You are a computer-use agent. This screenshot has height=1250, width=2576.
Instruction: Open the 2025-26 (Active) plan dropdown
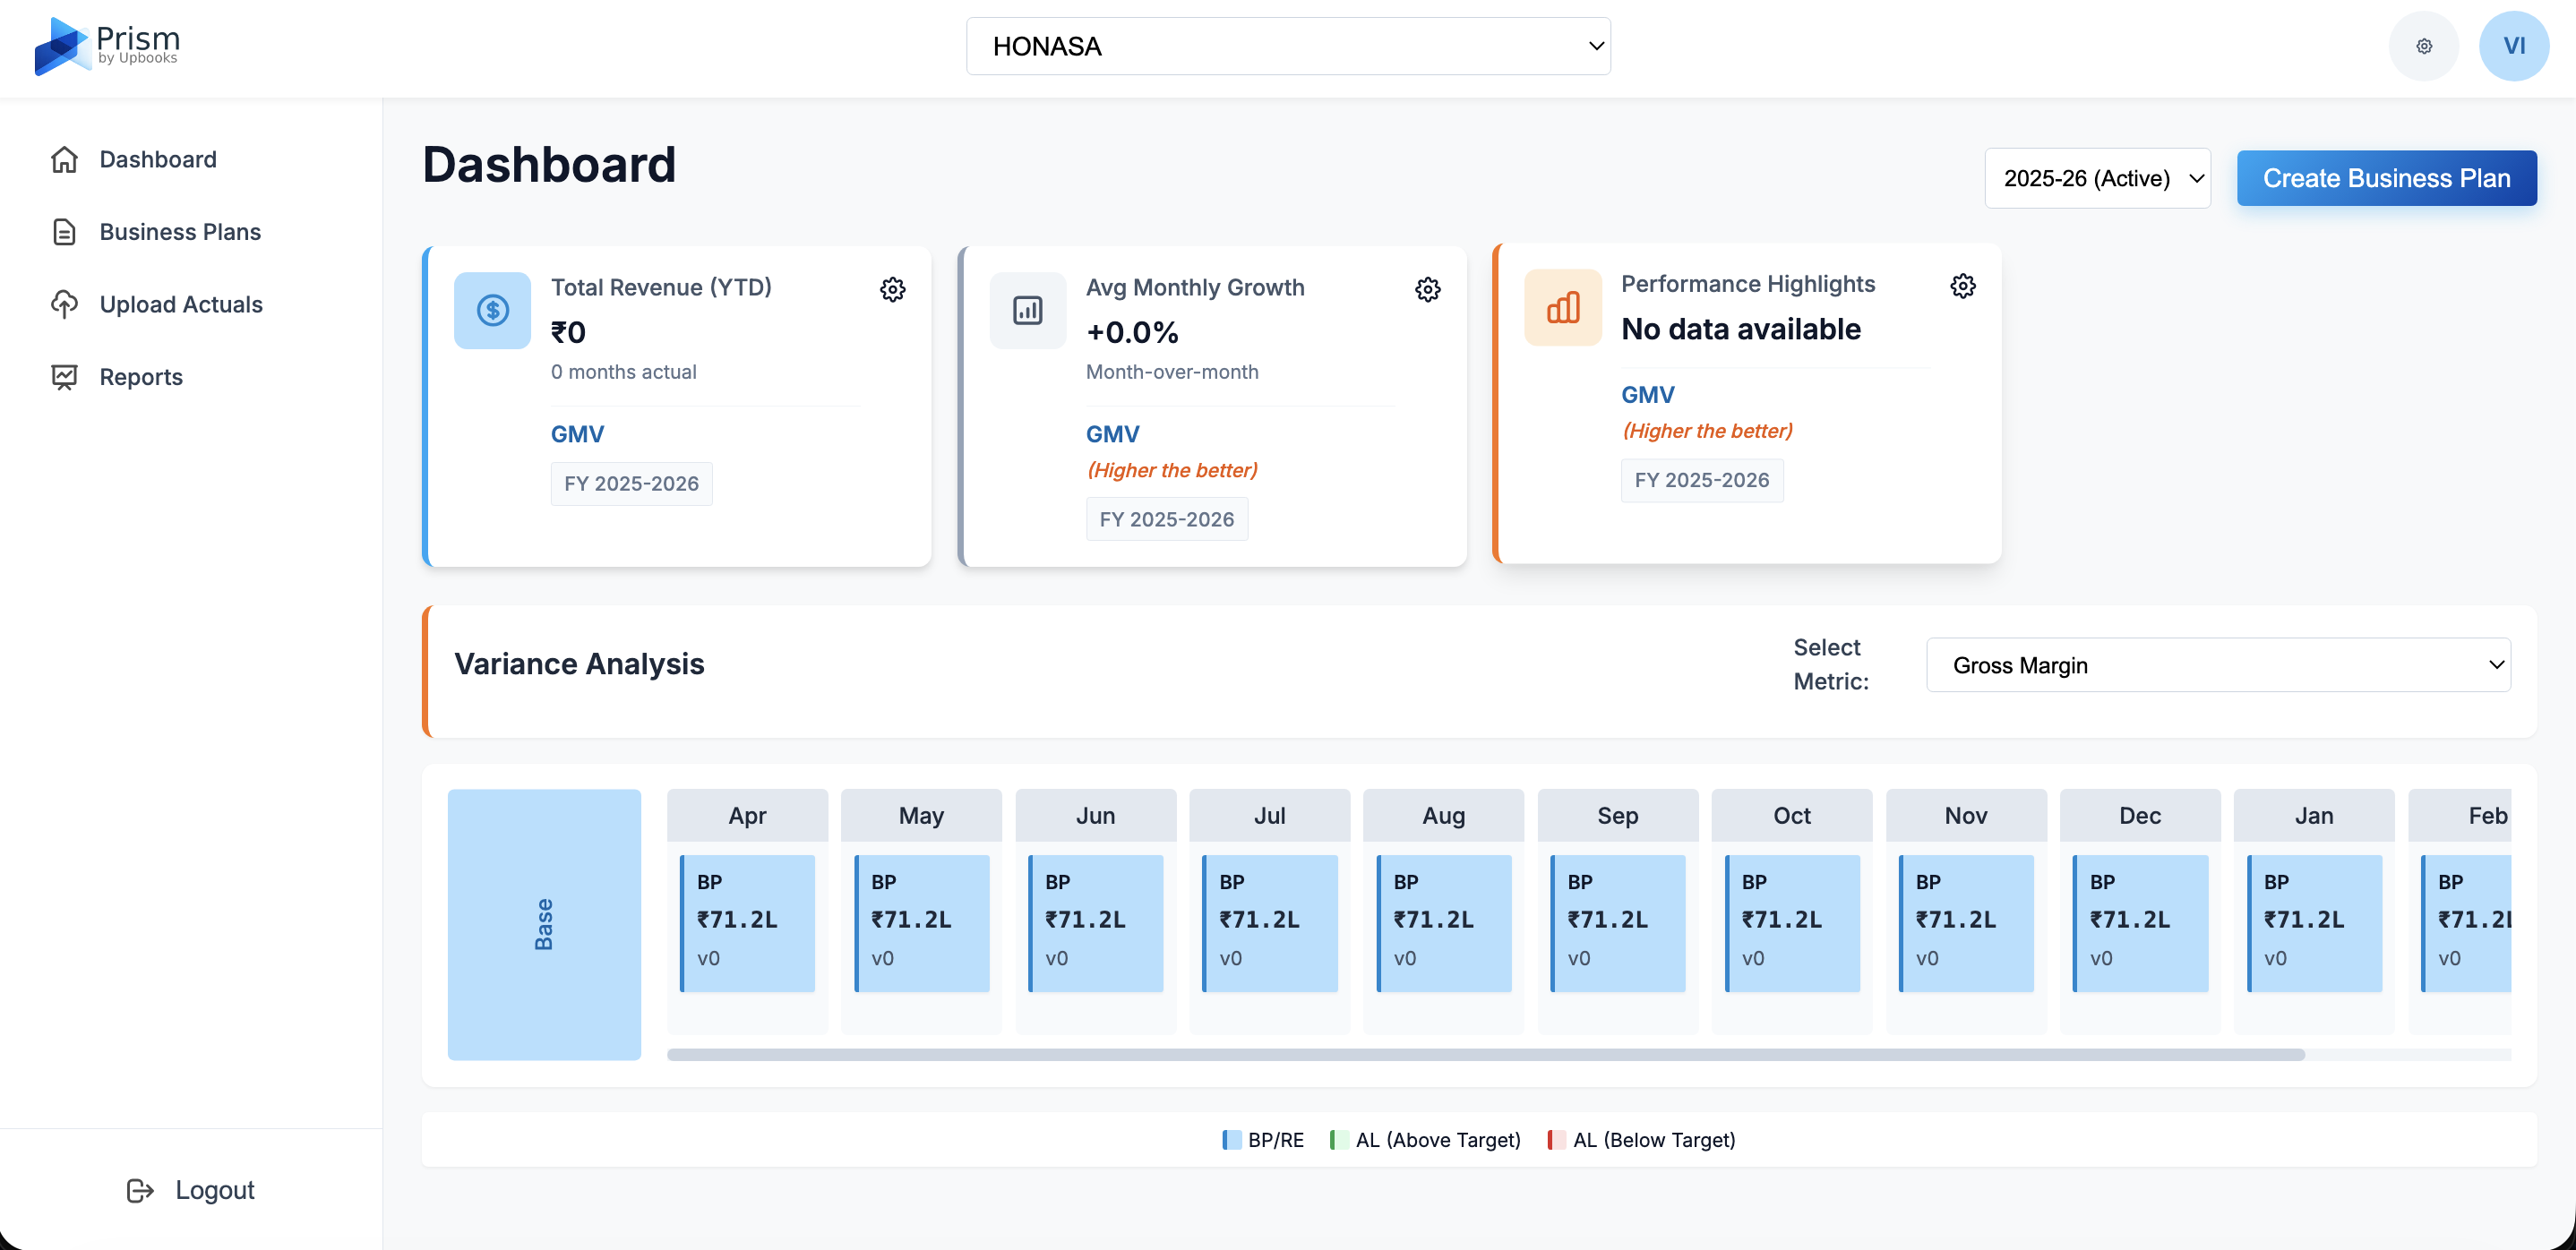click(x=2098, y=178)
